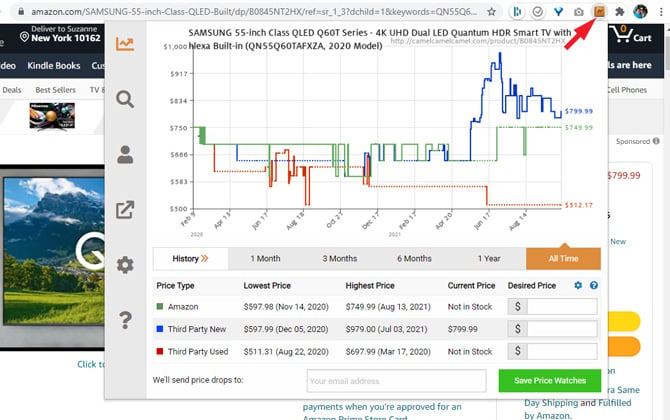Click the Camelizer extension icon in toolbar
The height and width of the screenshot is (420, 670).
tap(599, 11)
